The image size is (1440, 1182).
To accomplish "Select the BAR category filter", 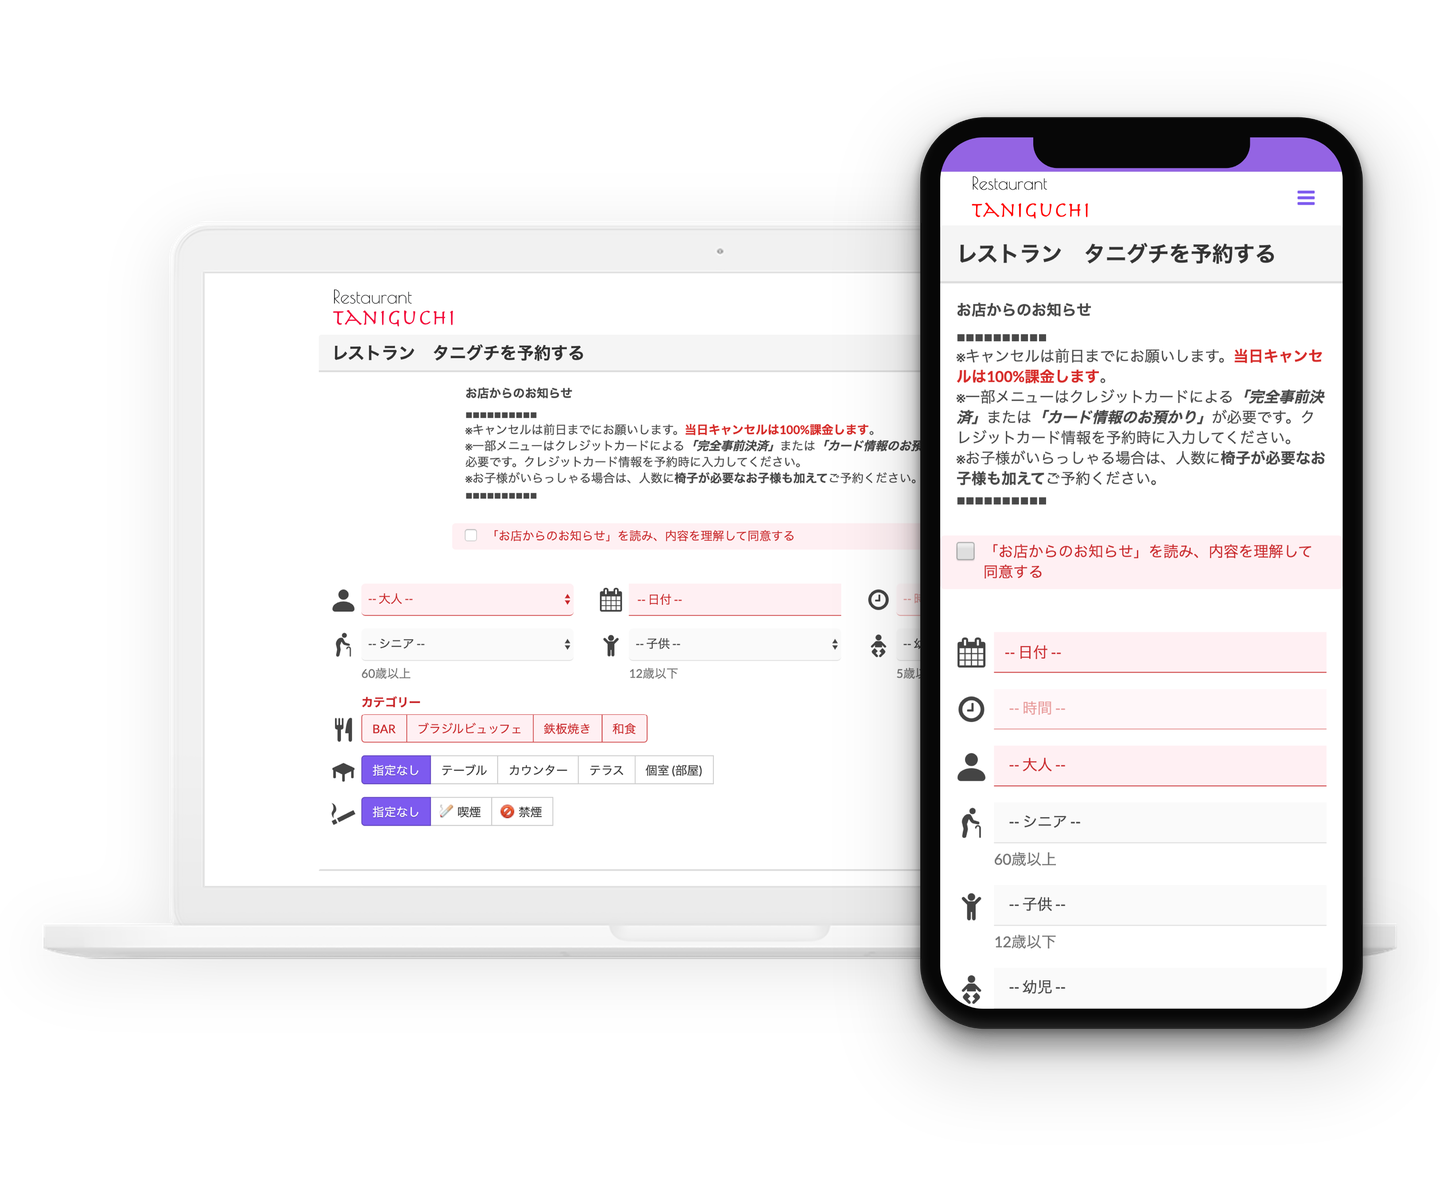I will pos(384,728).
